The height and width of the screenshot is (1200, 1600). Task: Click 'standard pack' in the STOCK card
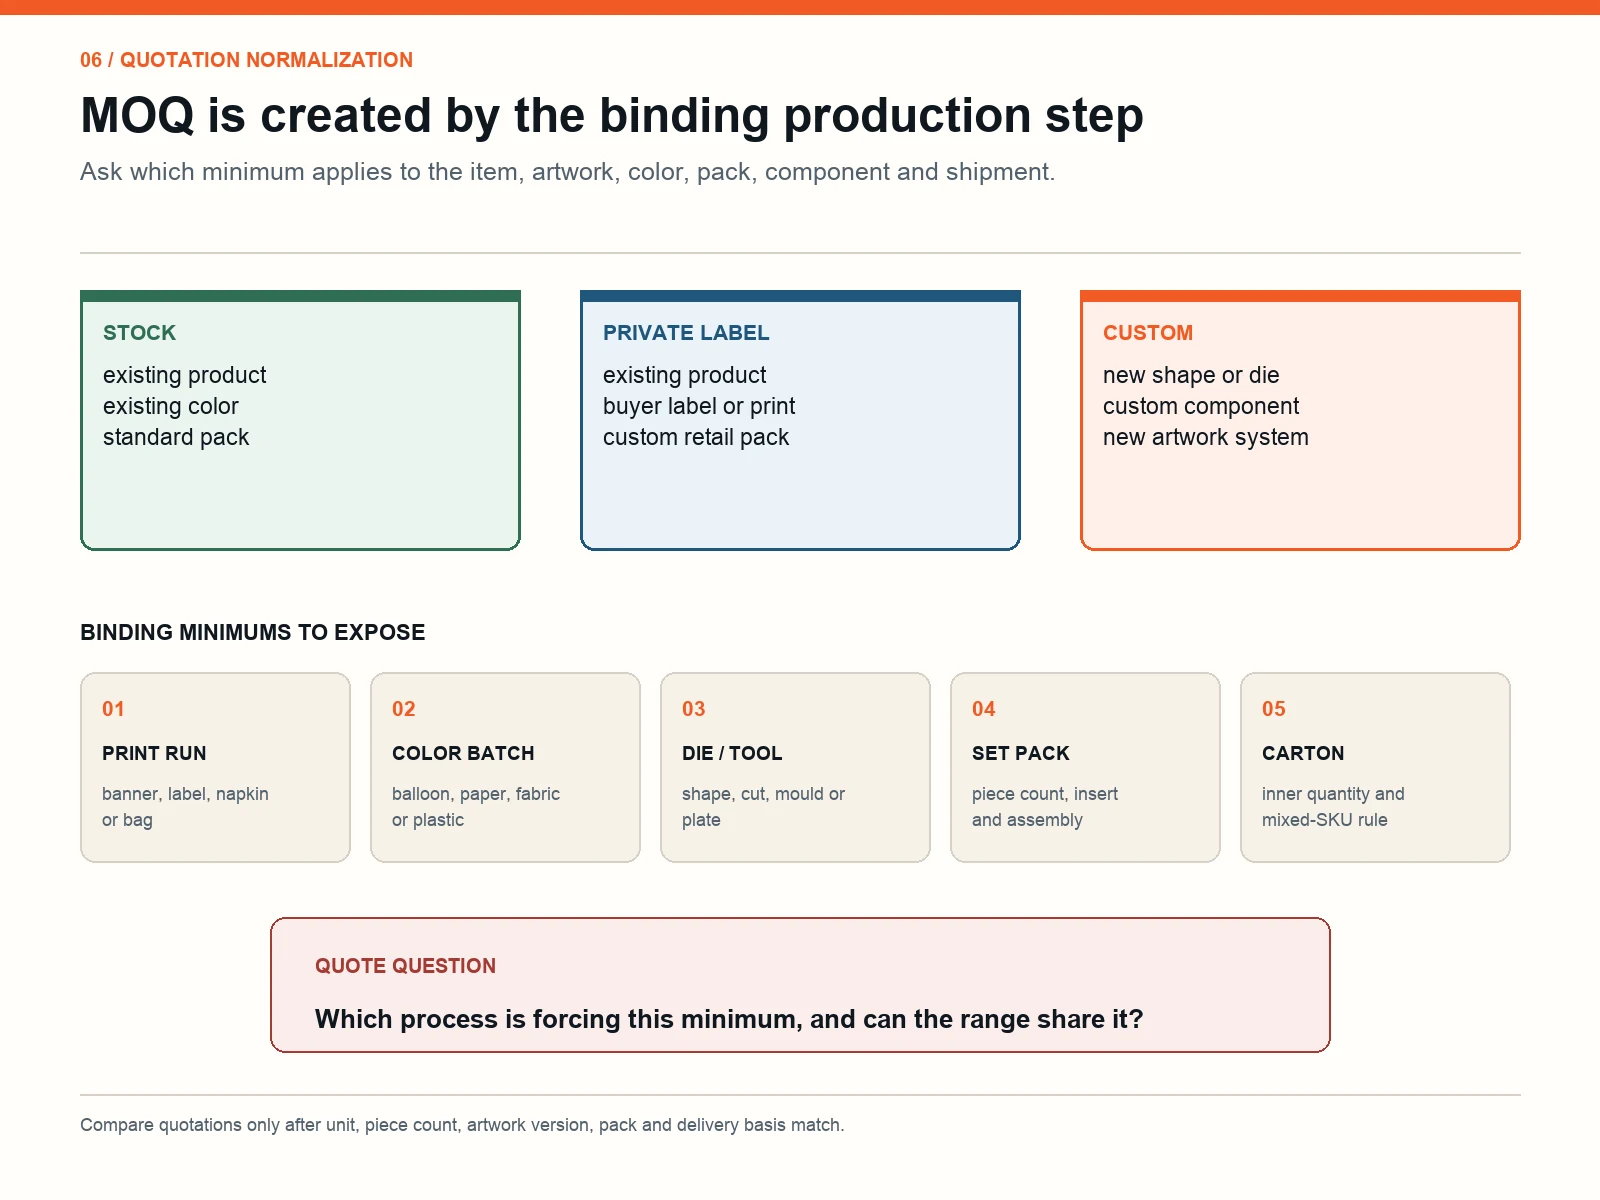176,437
